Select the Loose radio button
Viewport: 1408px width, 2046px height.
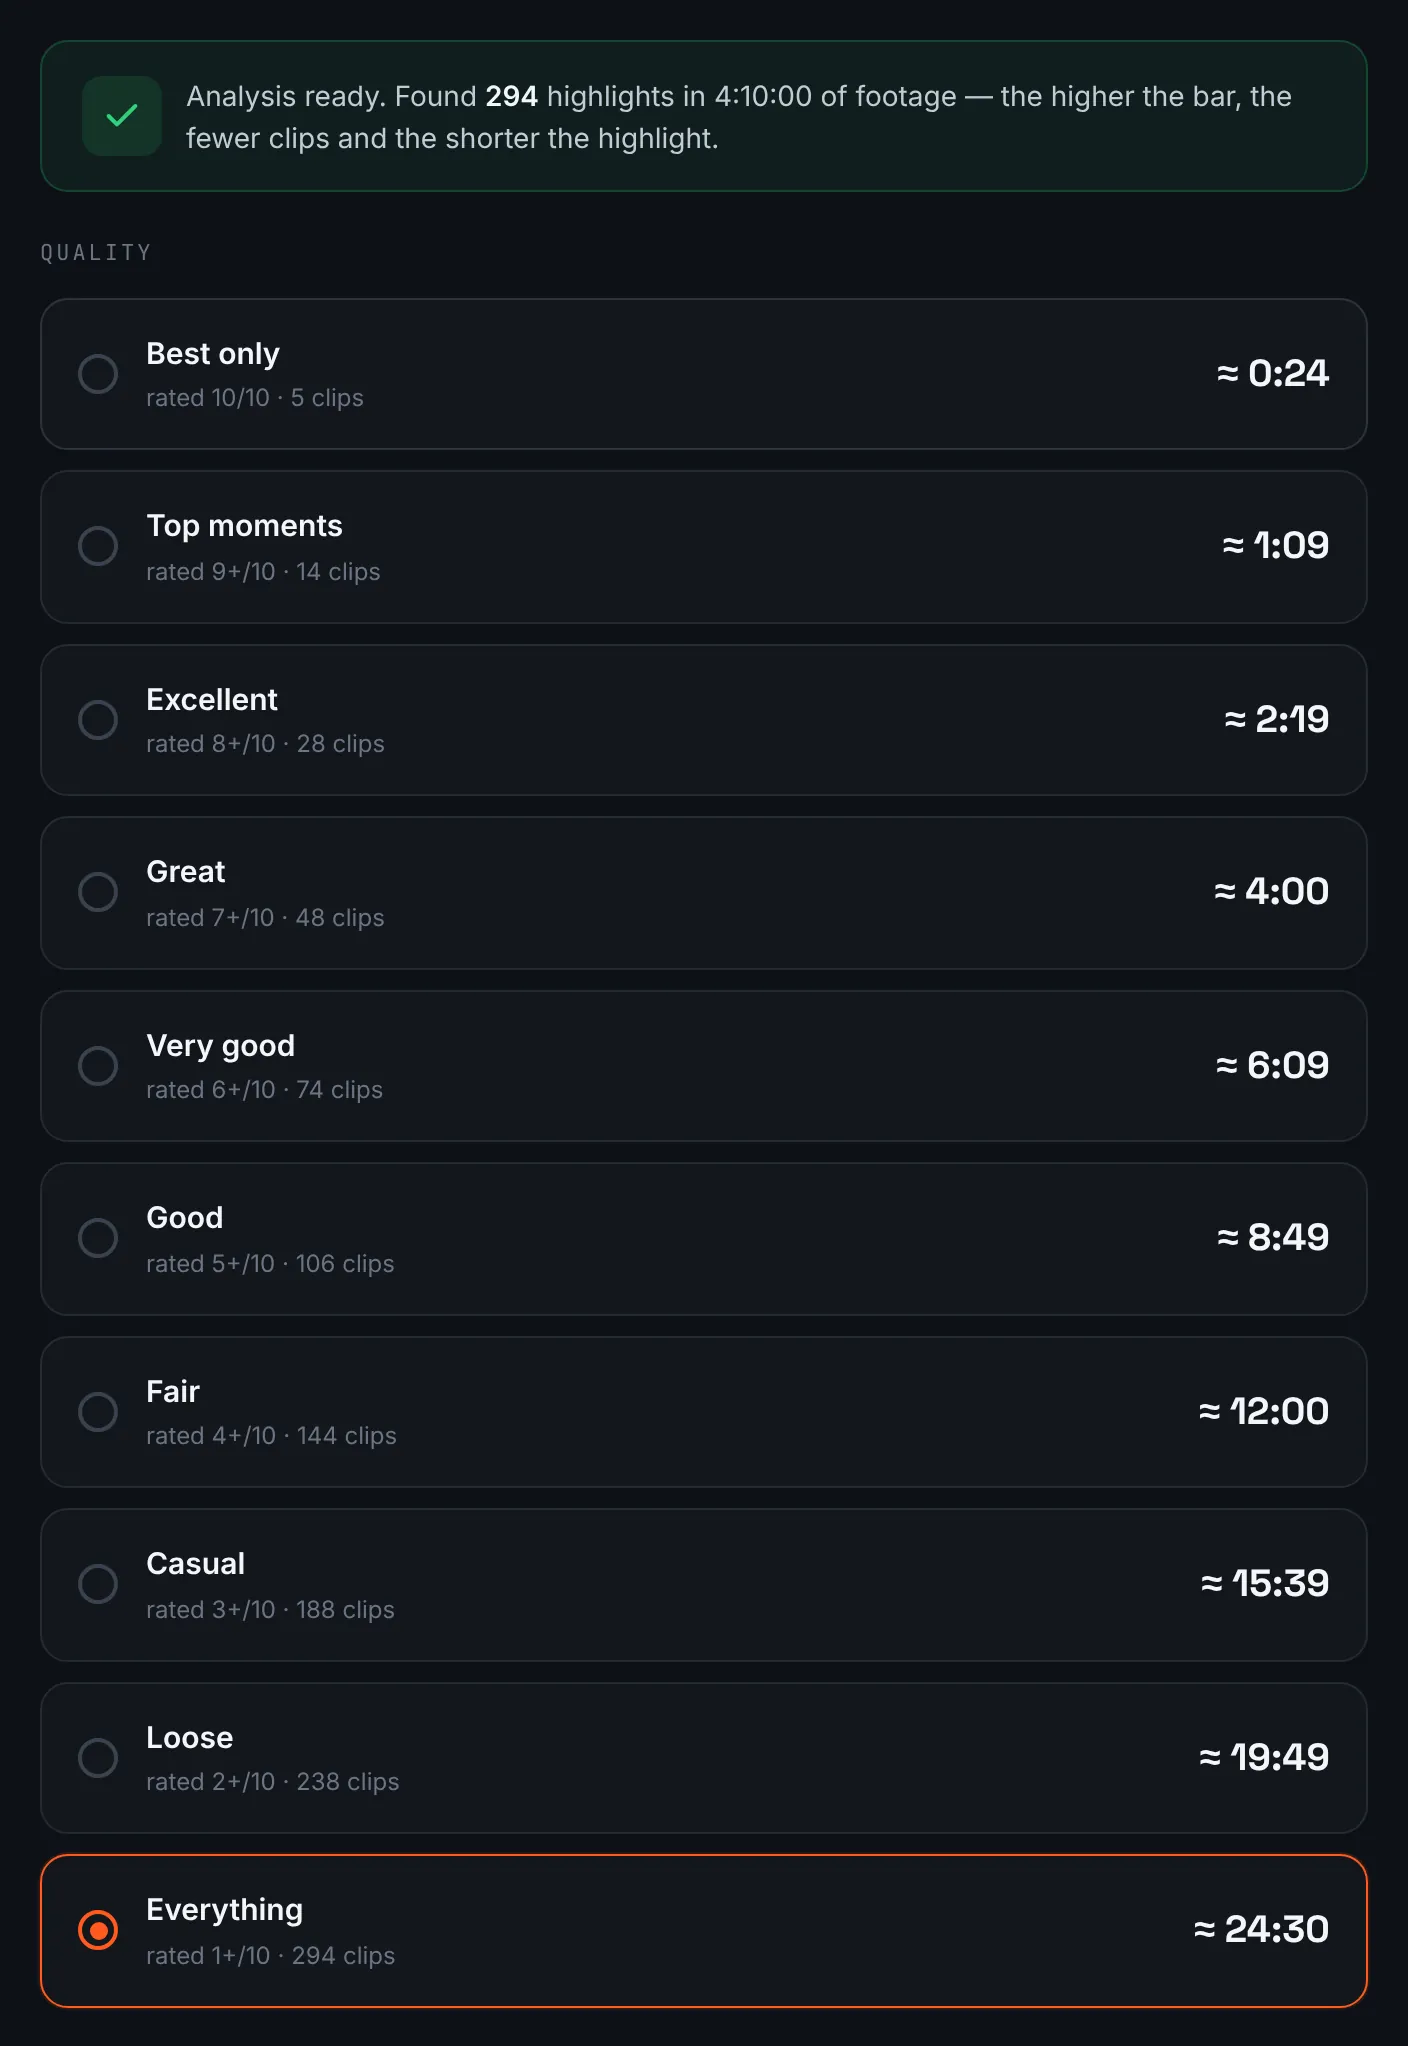[98, 1758]
